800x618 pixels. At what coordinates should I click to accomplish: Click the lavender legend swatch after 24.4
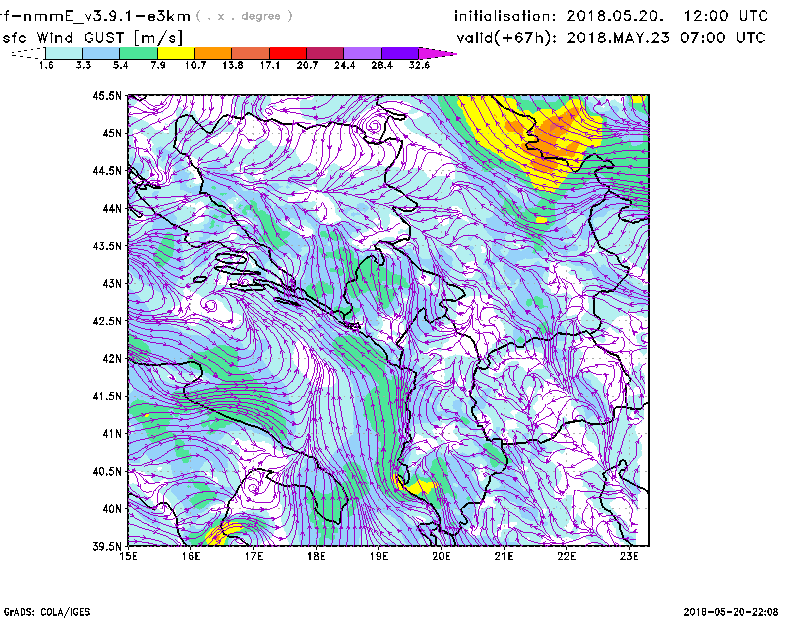363,53
